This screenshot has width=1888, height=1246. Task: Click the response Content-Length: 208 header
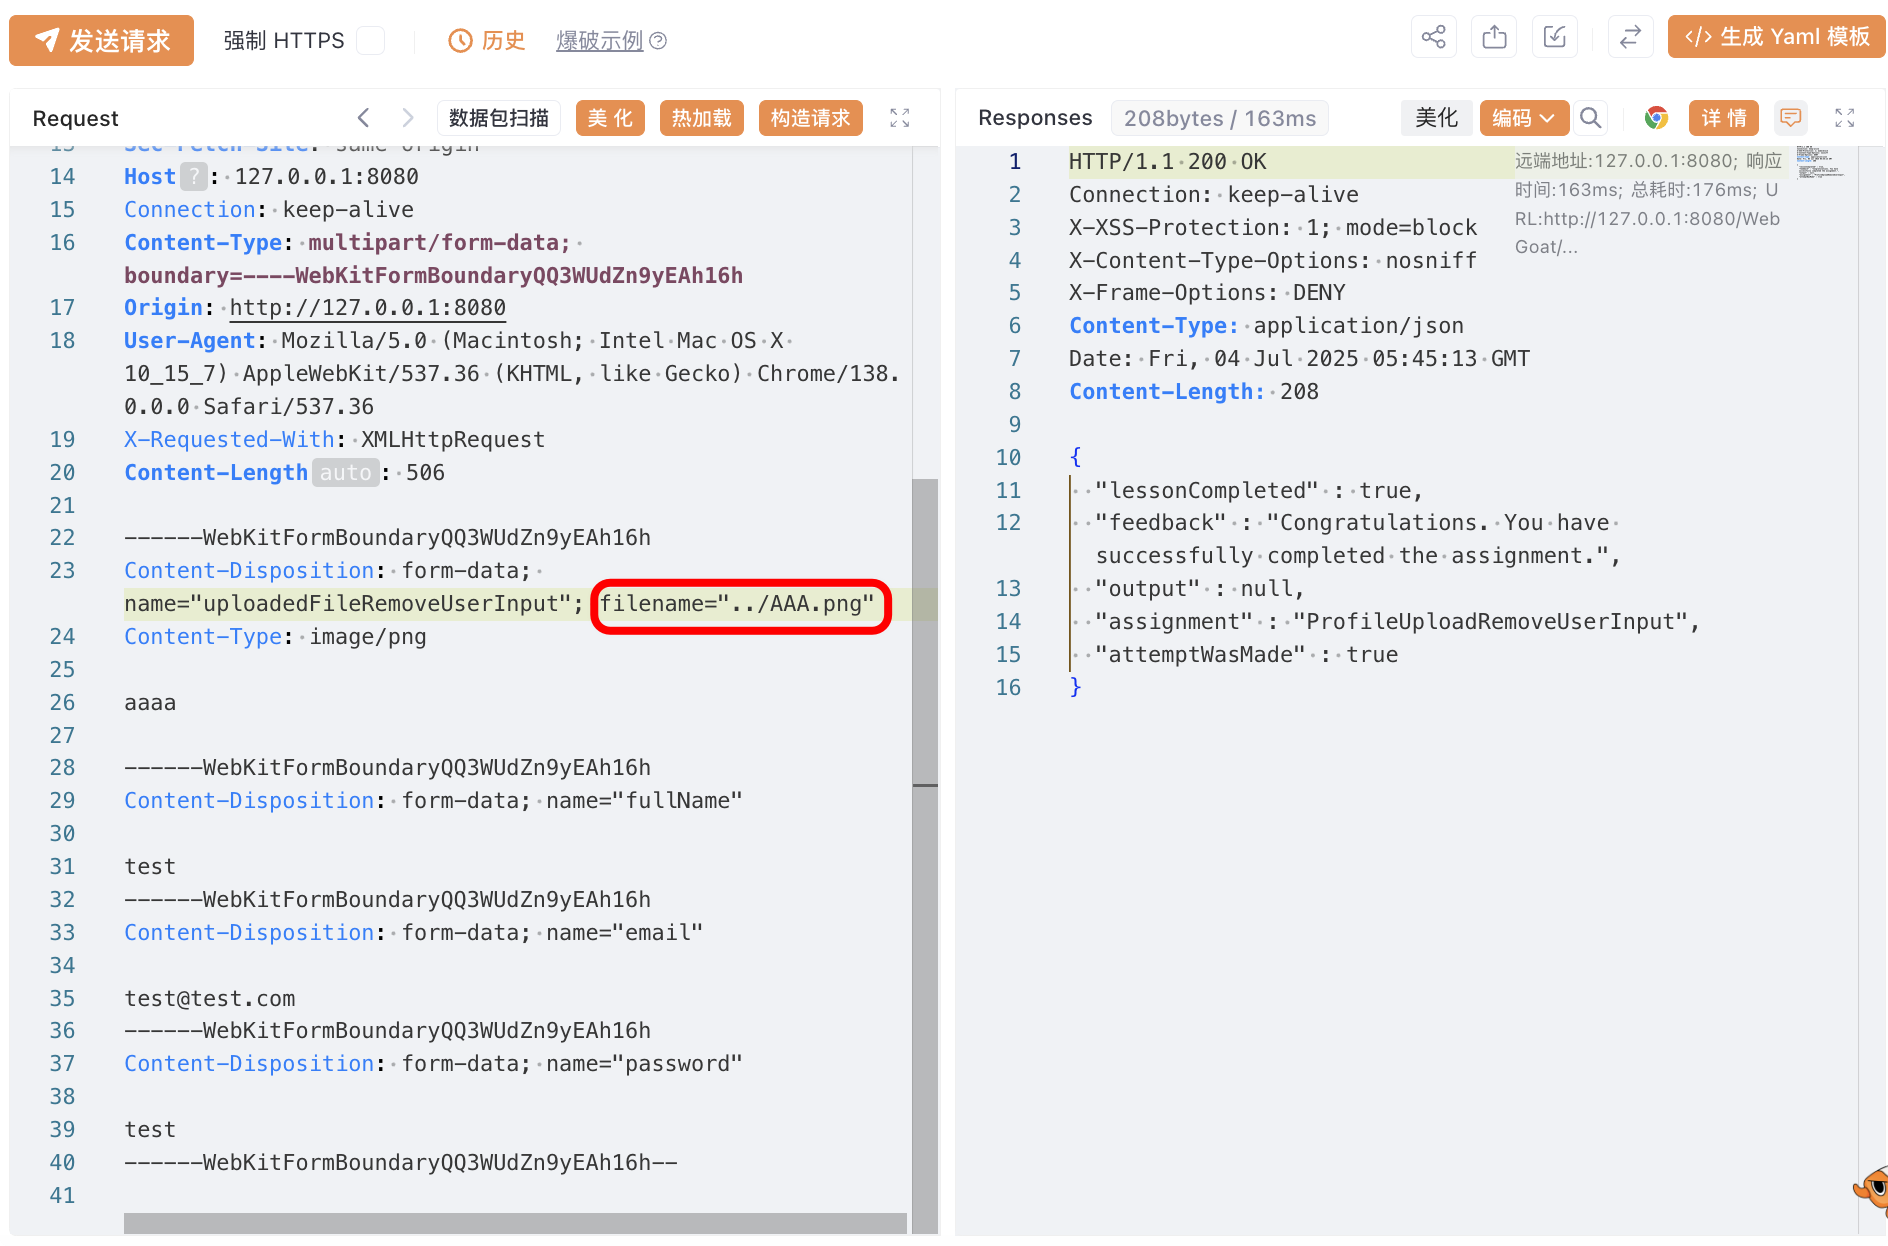click(x=1194, y=392)
